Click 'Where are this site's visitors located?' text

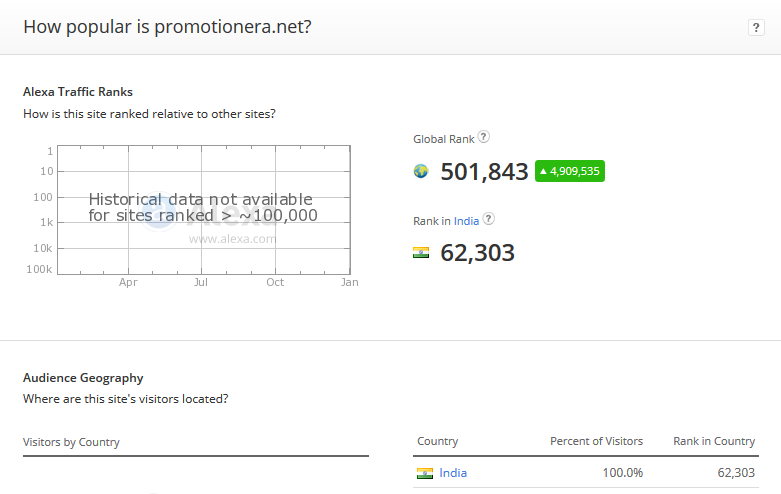126,399
